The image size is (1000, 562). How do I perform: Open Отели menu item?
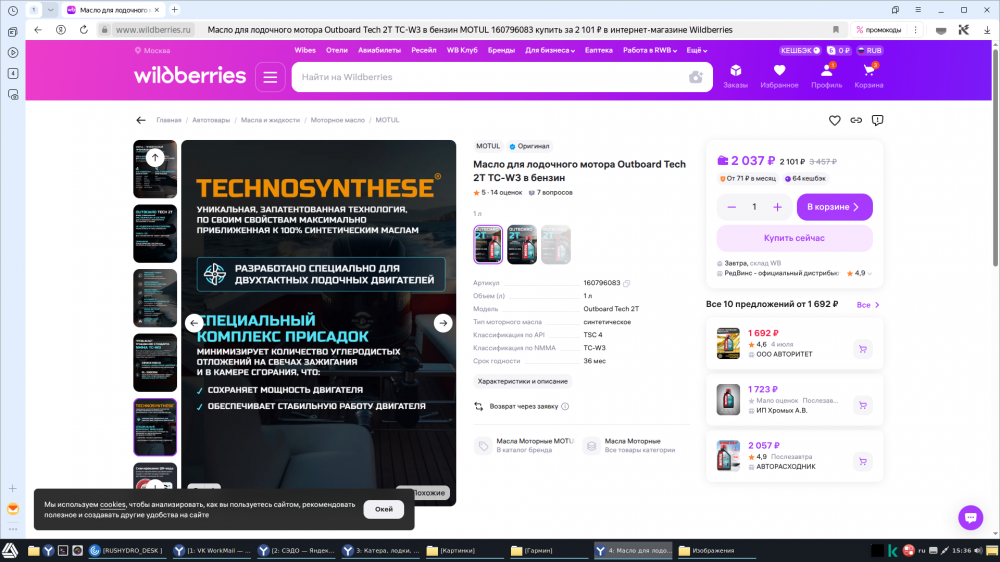[337, 50]
